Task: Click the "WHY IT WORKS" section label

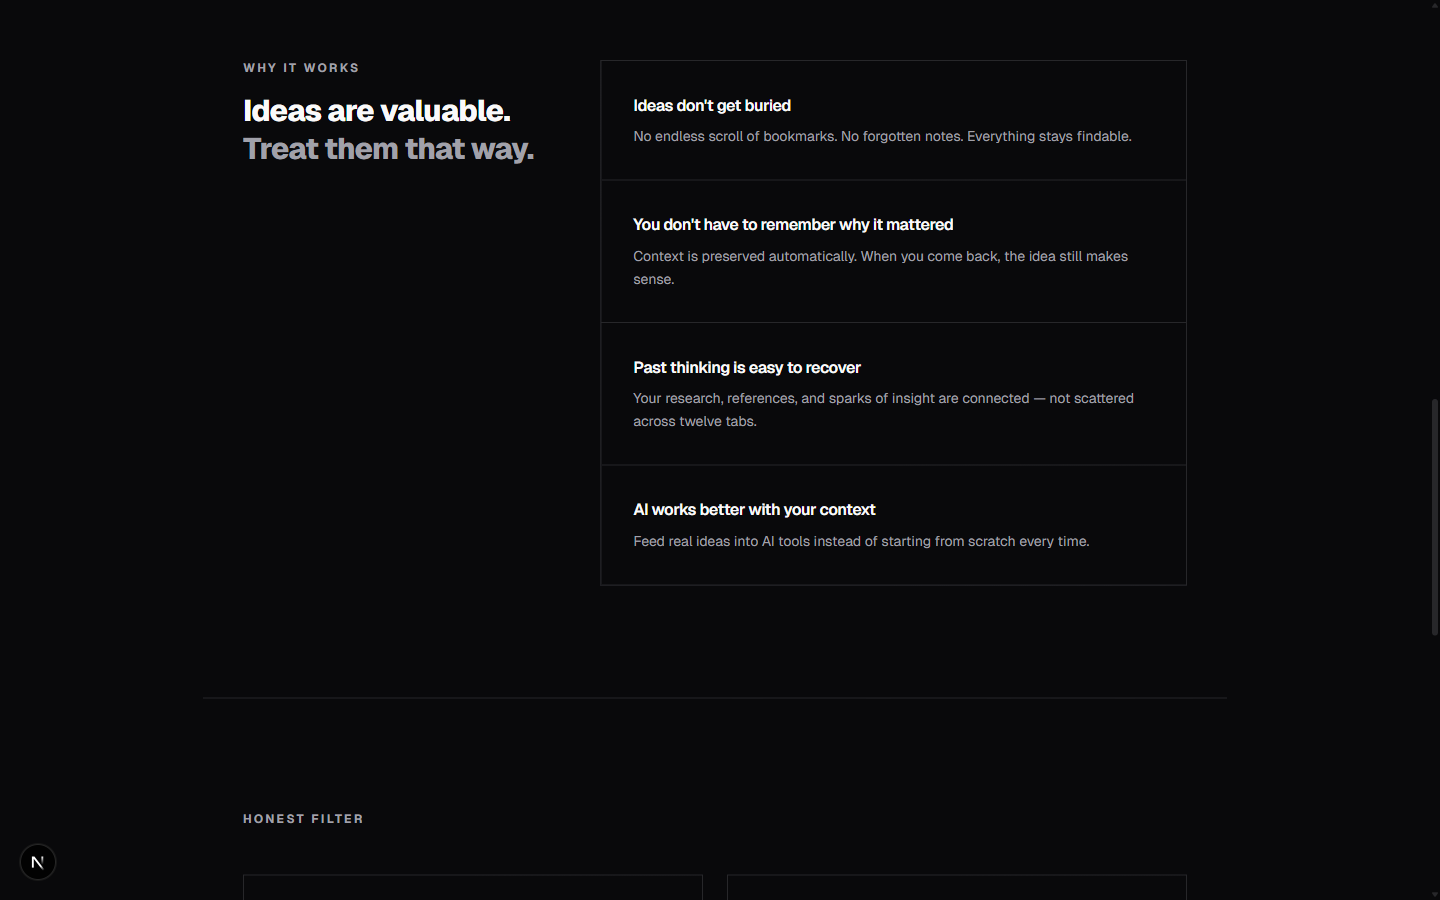Action: pyautogui.click(x=301, y=68)
